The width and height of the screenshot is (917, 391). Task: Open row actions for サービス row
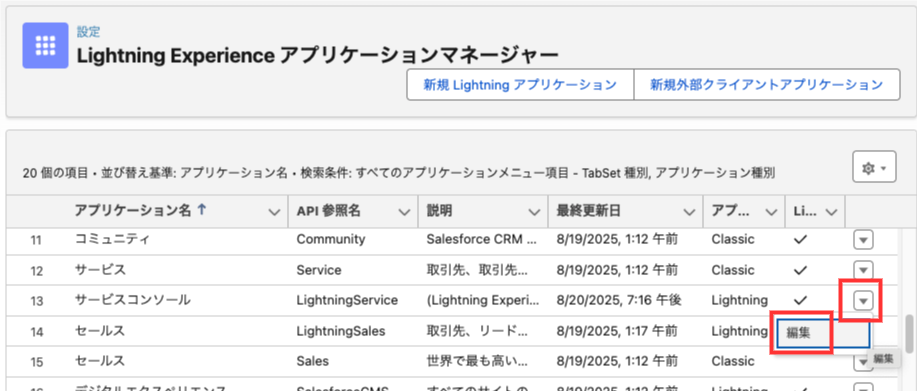863,270
